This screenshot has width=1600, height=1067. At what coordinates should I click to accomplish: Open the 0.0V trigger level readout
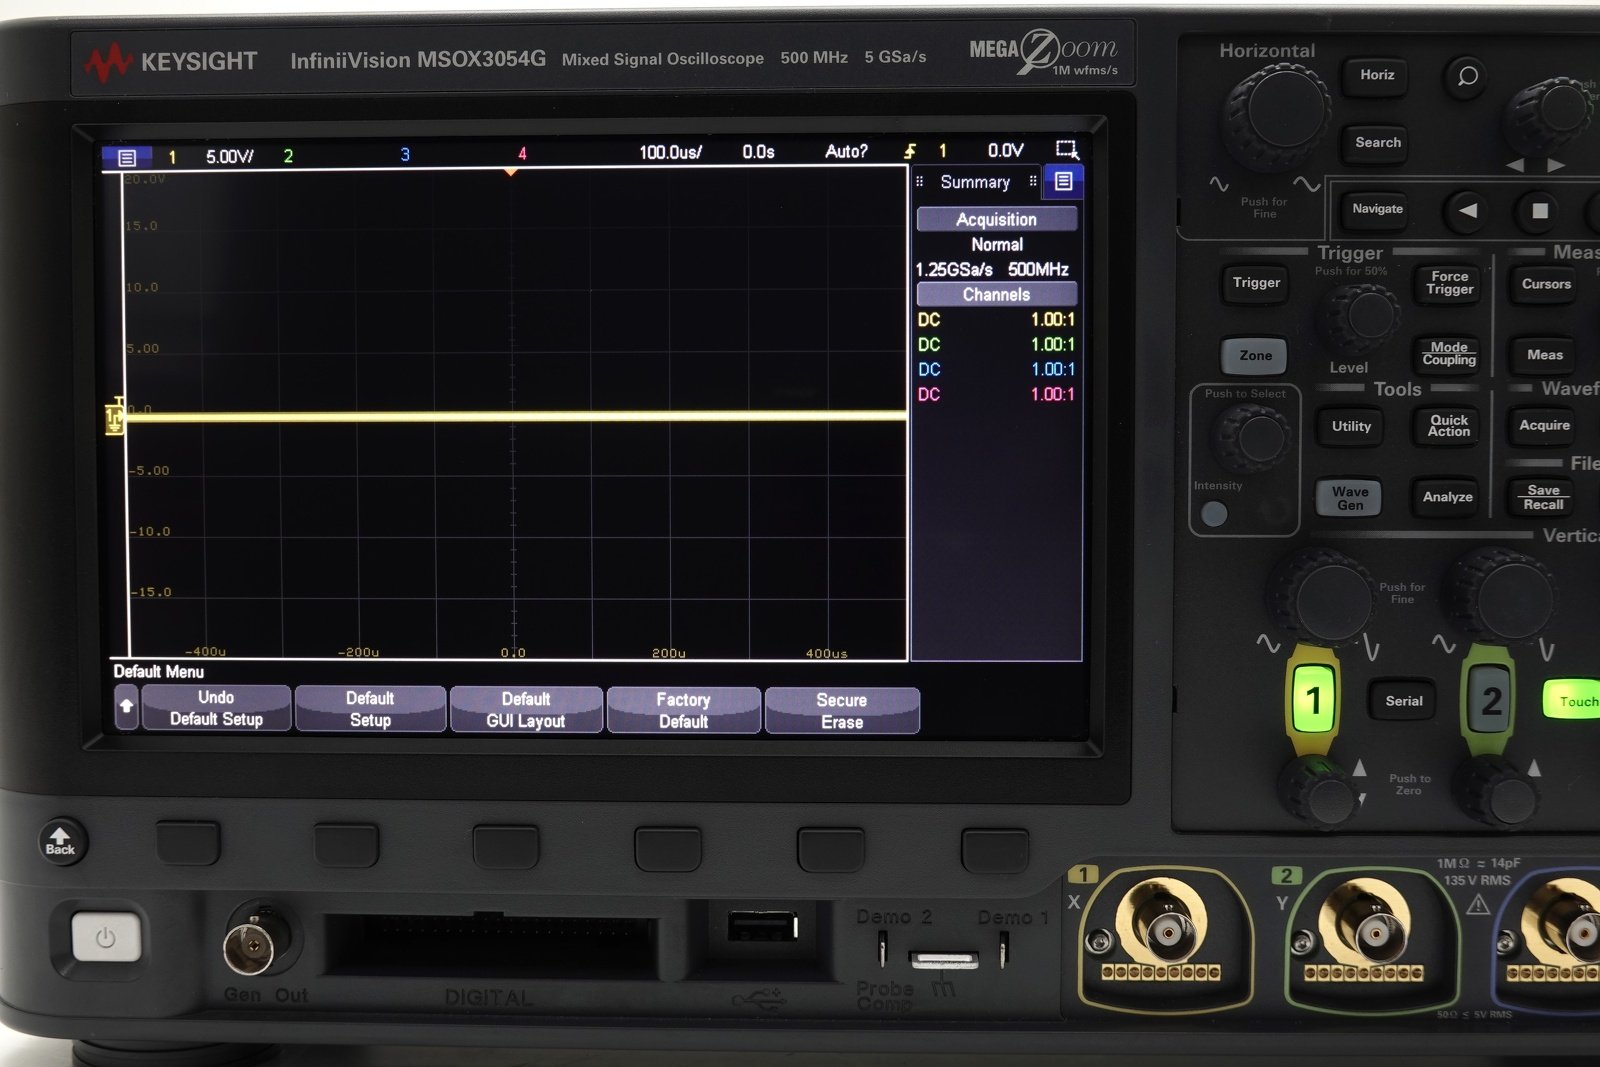pyautogui.click(x=1005, y=150)
